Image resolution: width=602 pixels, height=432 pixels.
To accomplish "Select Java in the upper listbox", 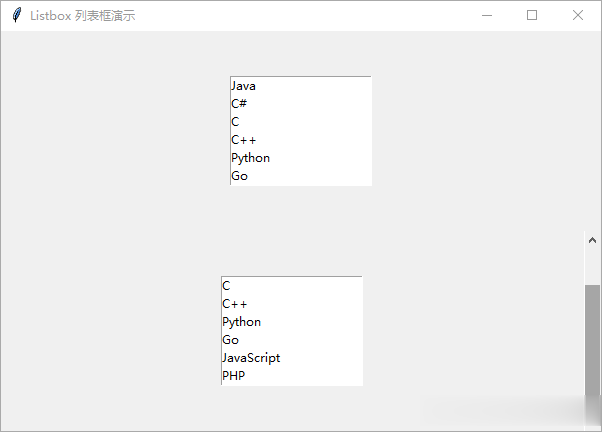I will [301, 86].
